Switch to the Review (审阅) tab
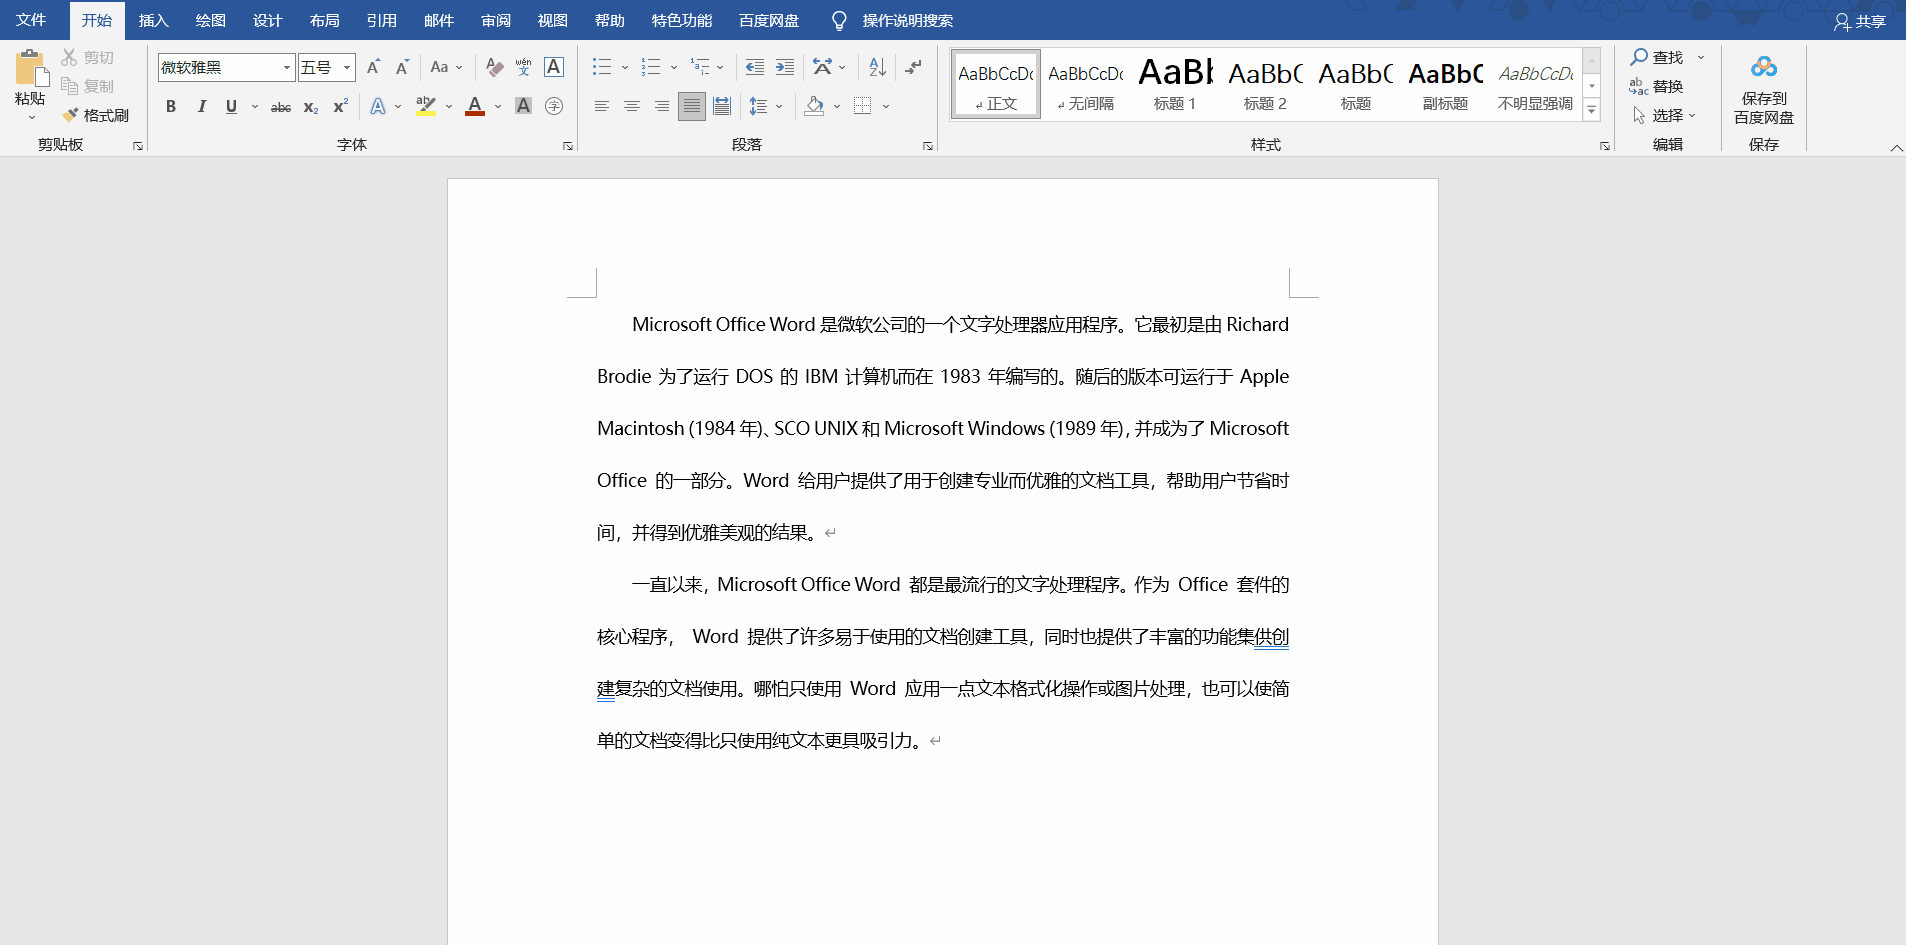Viewport: 1906px width, 945px height. pos(495,20)
